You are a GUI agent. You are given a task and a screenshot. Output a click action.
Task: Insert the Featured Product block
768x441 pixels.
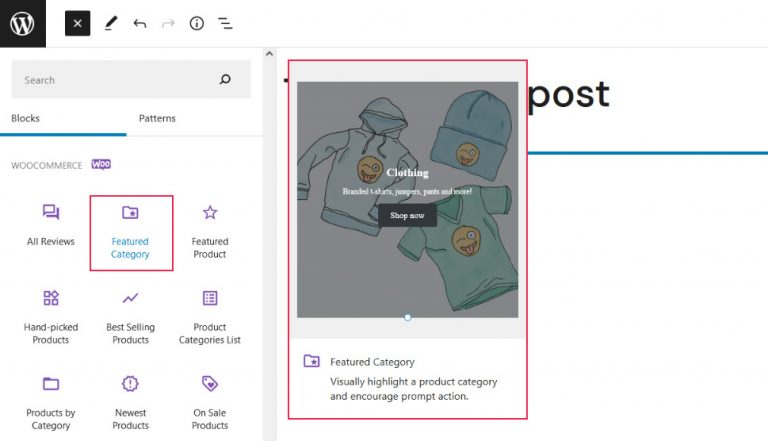click(x=210, y=232)
